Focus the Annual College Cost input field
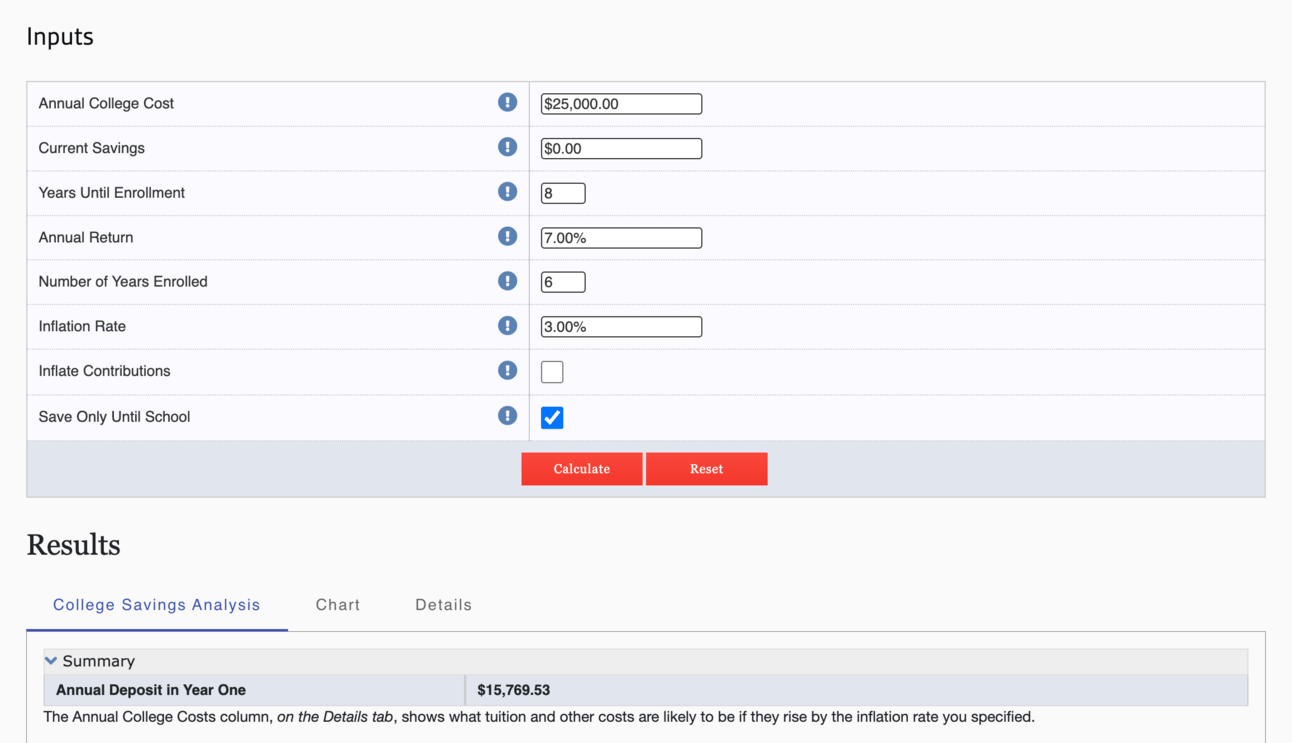 click(621, 104)
